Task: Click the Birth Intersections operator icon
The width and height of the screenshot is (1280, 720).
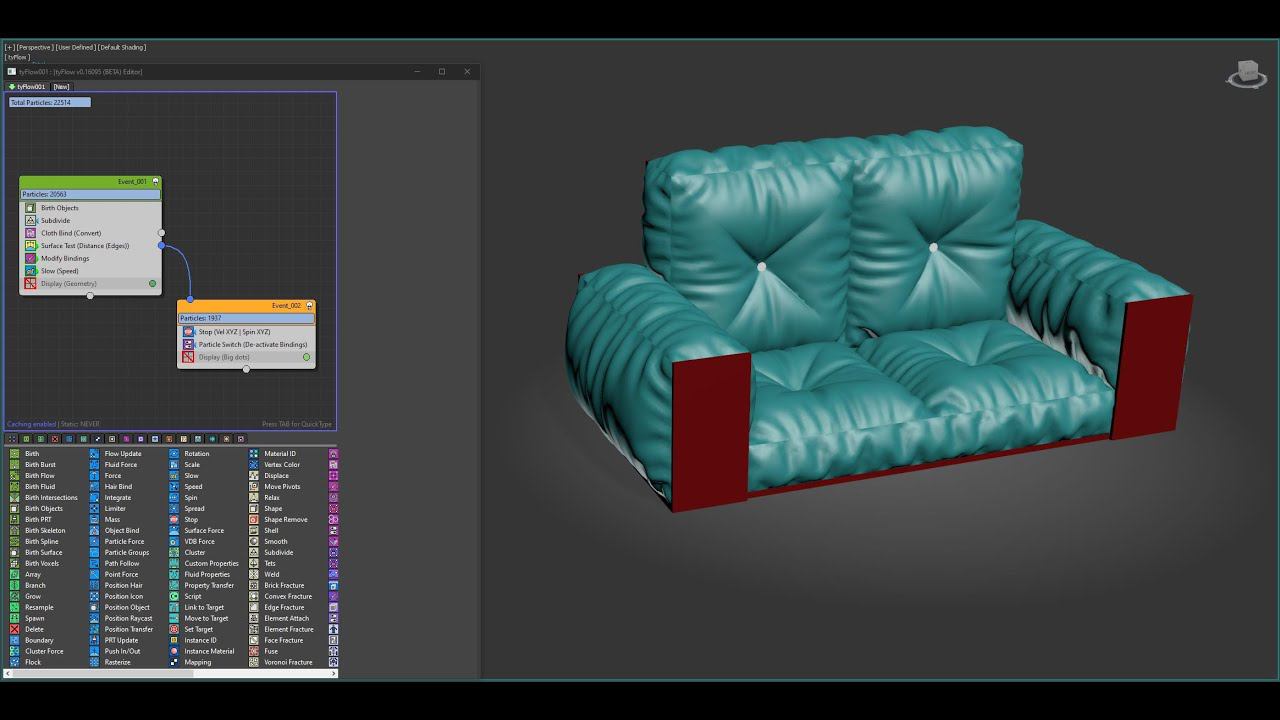Action: click(14, 498)
